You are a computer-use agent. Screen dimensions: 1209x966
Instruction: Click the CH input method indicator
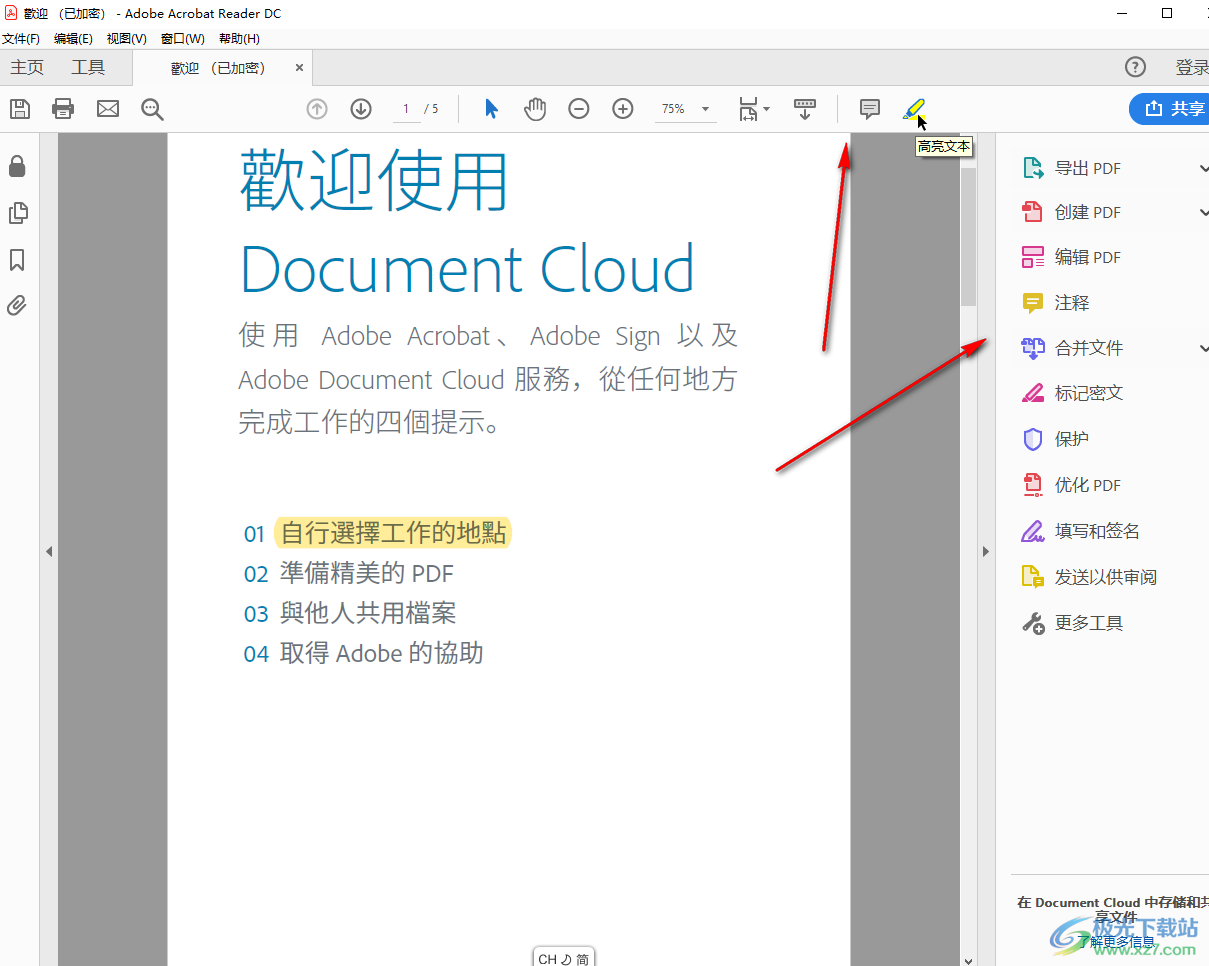pyautogui.click(x=563, y=958)
